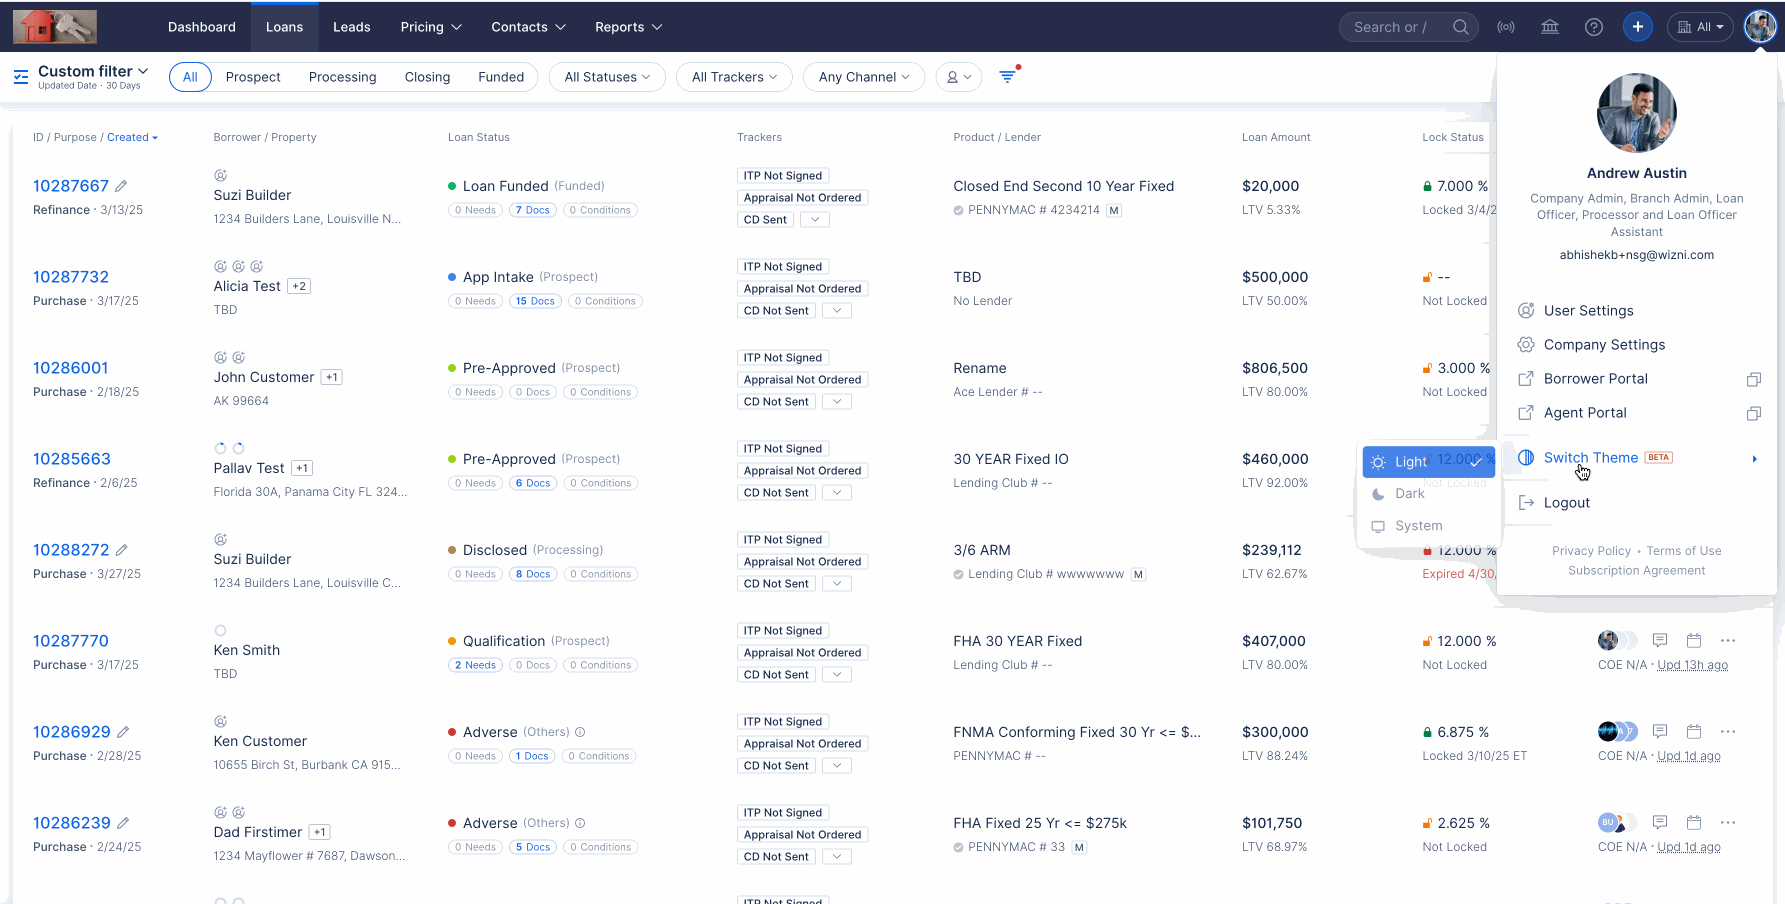Open the All Statuses dropdown
This screenshot has height=904, width=1785.
pyautogui.click(x=607, y=77)
